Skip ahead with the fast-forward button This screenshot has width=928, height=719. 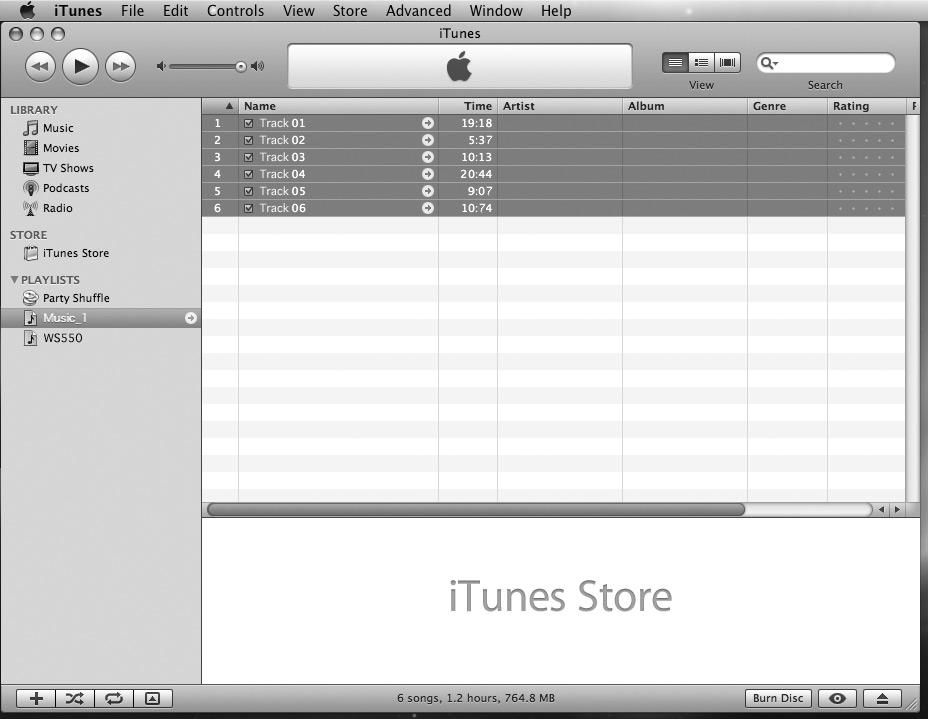click(121, 66)
